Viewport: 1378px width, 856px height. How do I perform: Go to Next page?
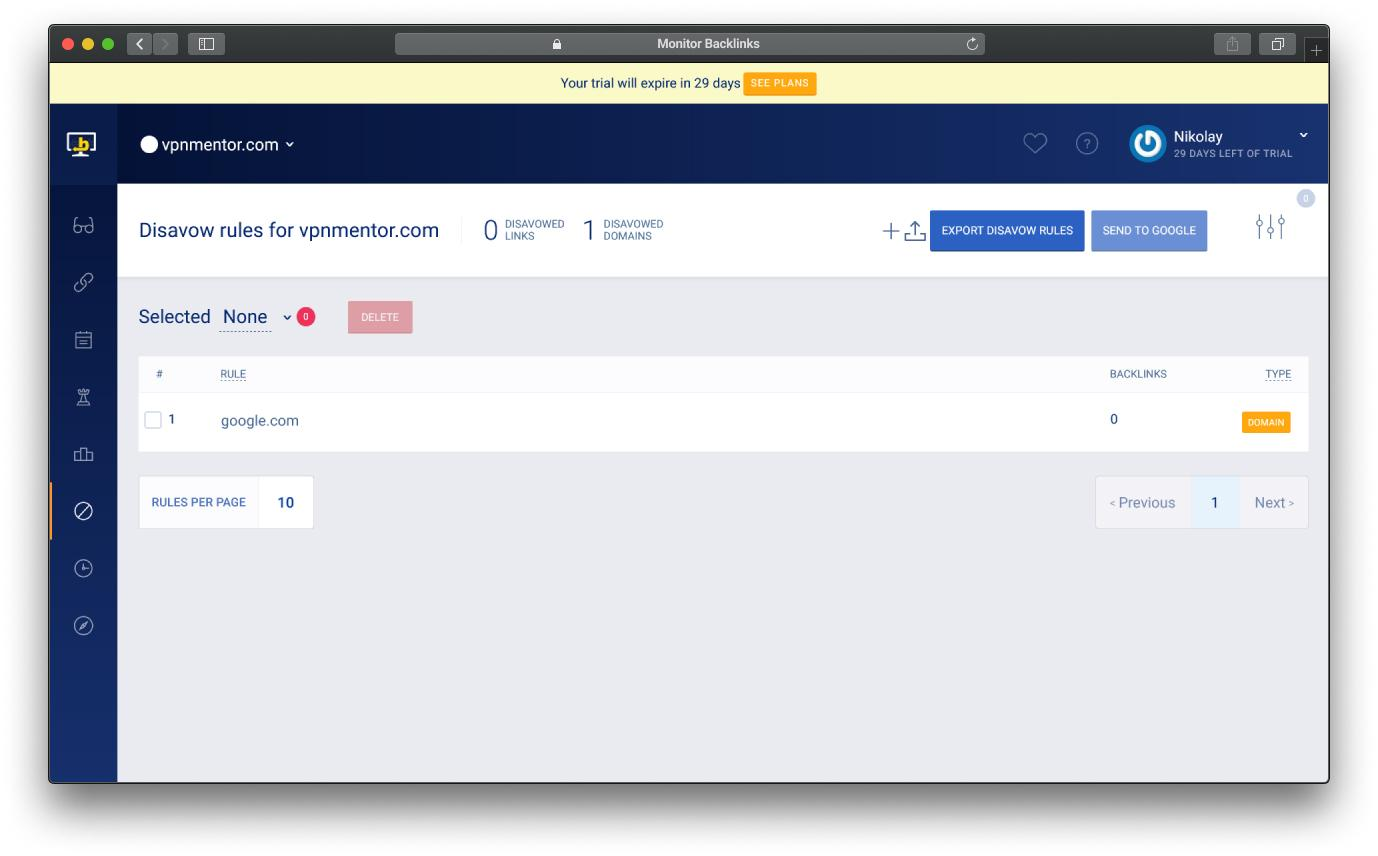[x=1274, y=503]
